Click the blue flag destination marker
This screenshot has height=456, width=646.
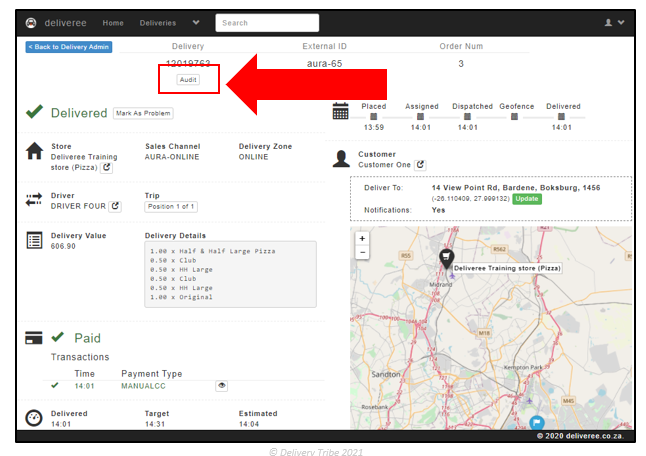pos(536,422)
